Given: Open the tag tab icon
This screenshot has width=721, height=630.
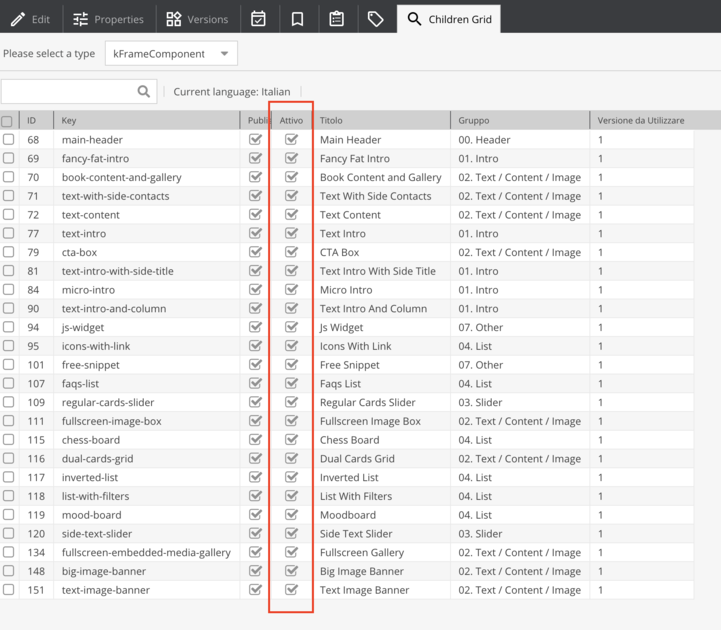Looking at the screenshot, I should pyautogui.click(x=376, y=19).
